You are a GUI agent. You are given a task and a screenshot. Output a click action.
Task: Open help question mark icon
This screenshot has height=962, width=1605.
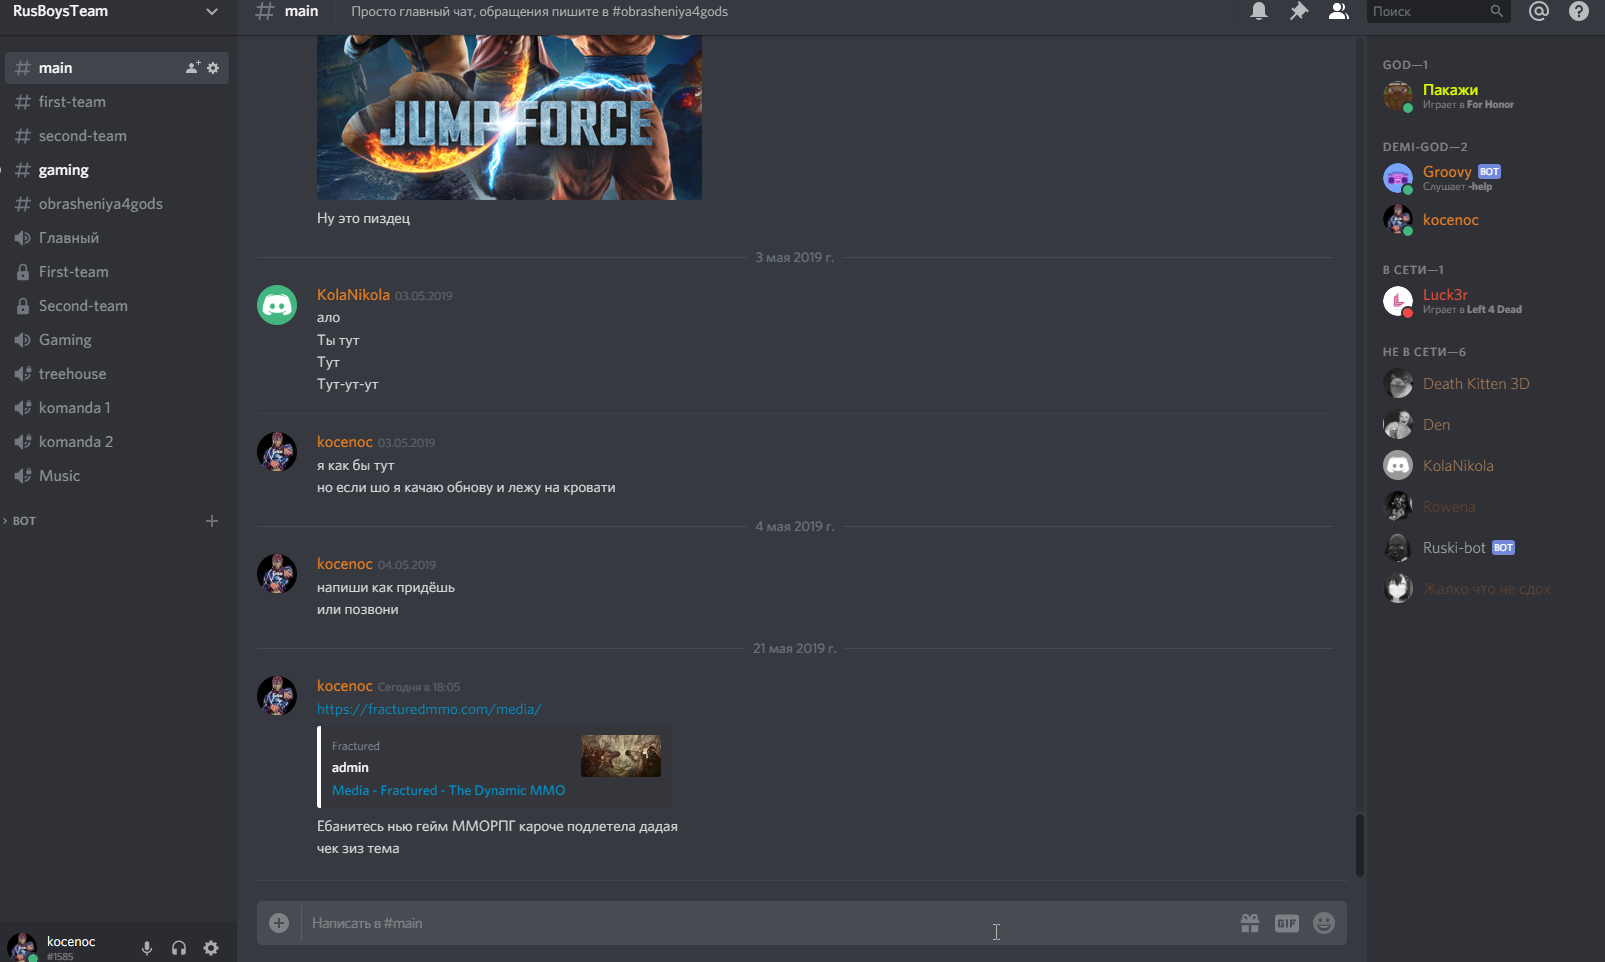(x=1579, y=11)
